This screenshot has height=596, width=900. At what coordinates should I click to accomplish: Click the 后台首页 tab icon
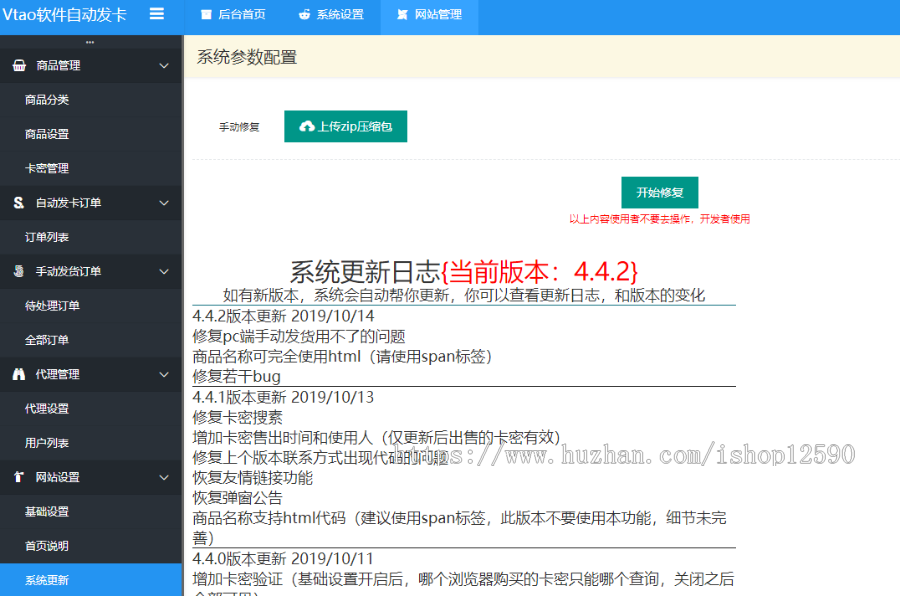[x=206, y=14]
